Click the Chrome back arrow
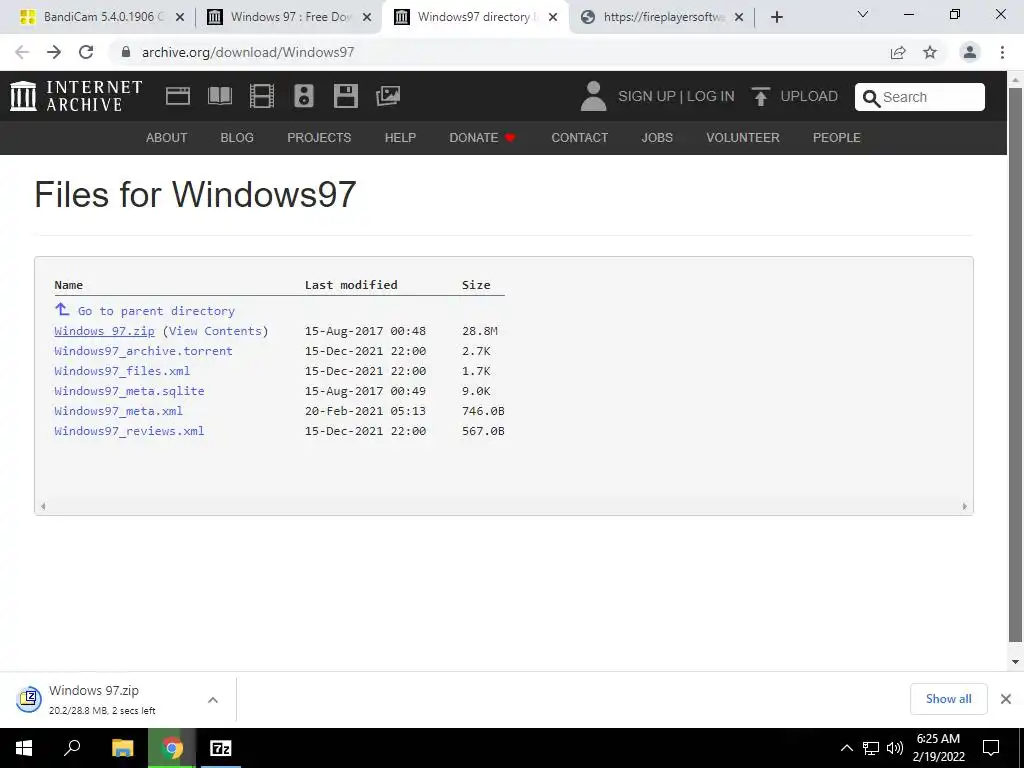 (22, 52)
